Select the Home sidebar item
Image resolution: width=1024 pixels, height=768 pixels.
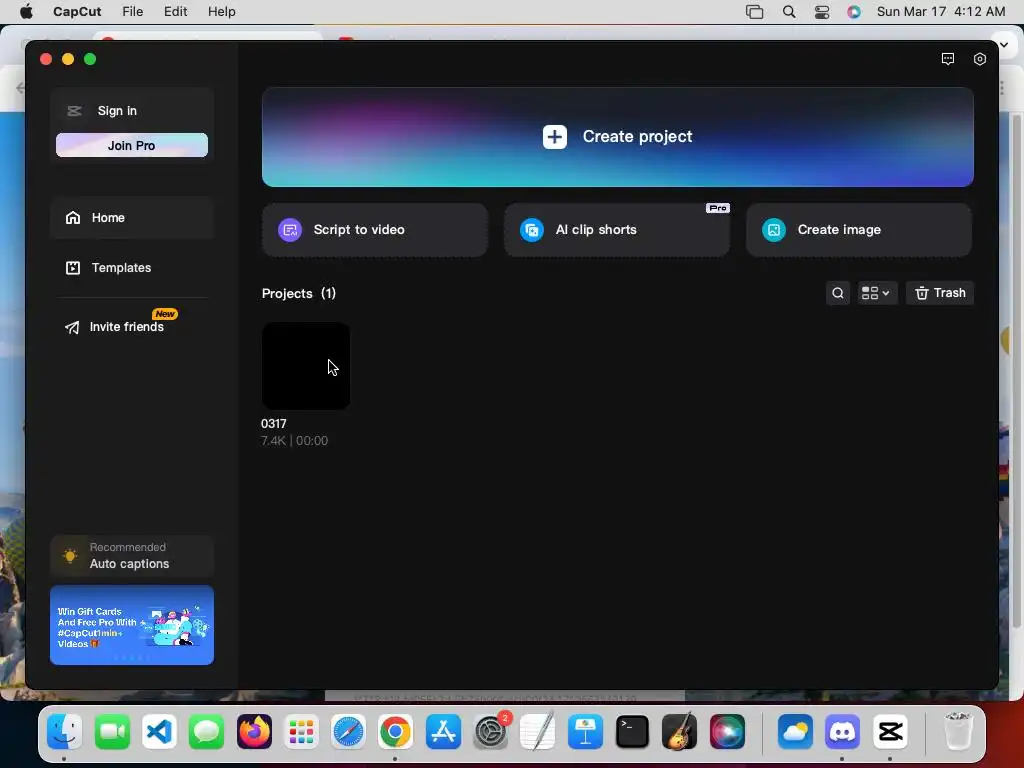(132, 217)
